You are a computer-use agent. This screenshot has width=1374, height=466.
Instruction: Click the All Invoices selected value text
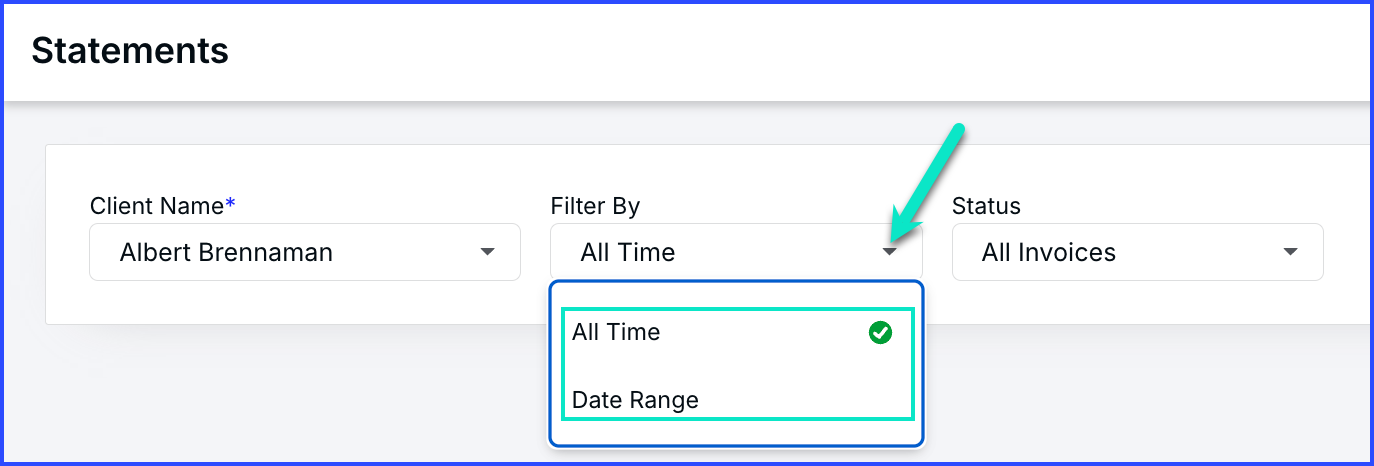pos(1049,253)
